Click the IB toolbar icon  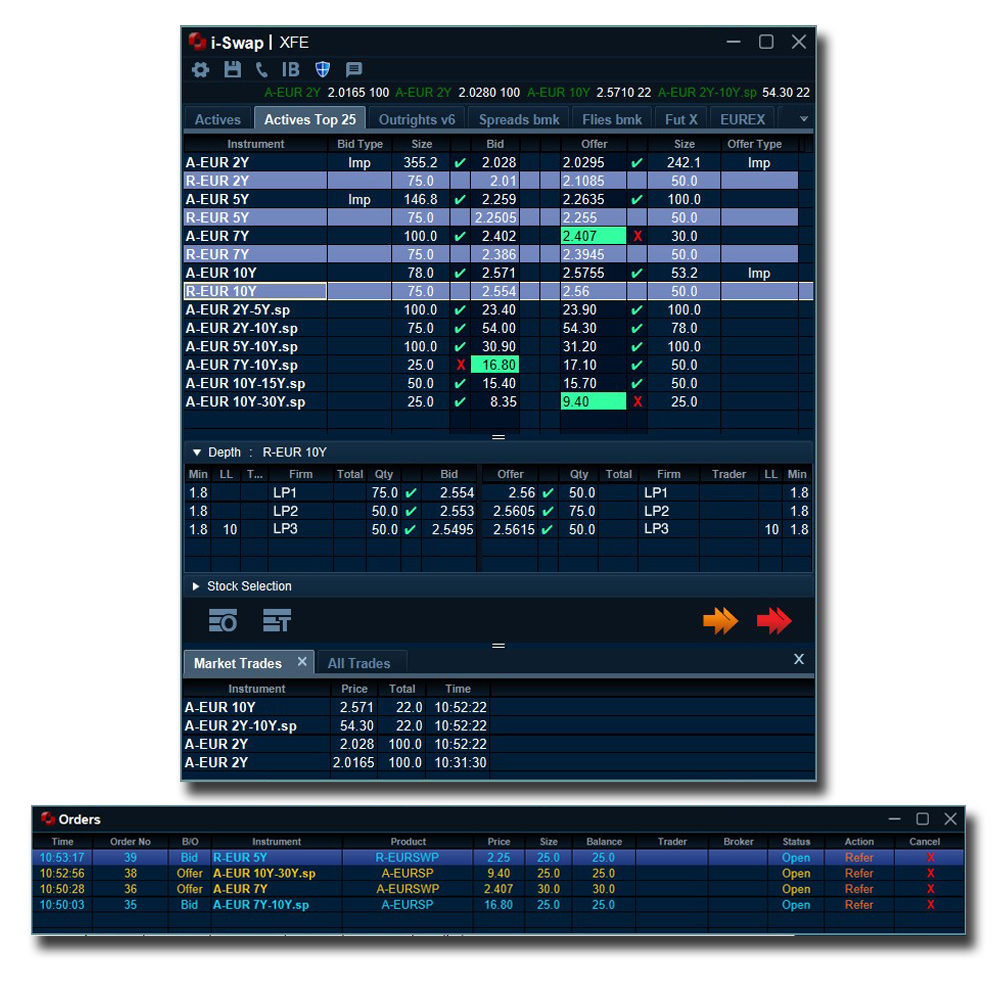click(291, 70)
